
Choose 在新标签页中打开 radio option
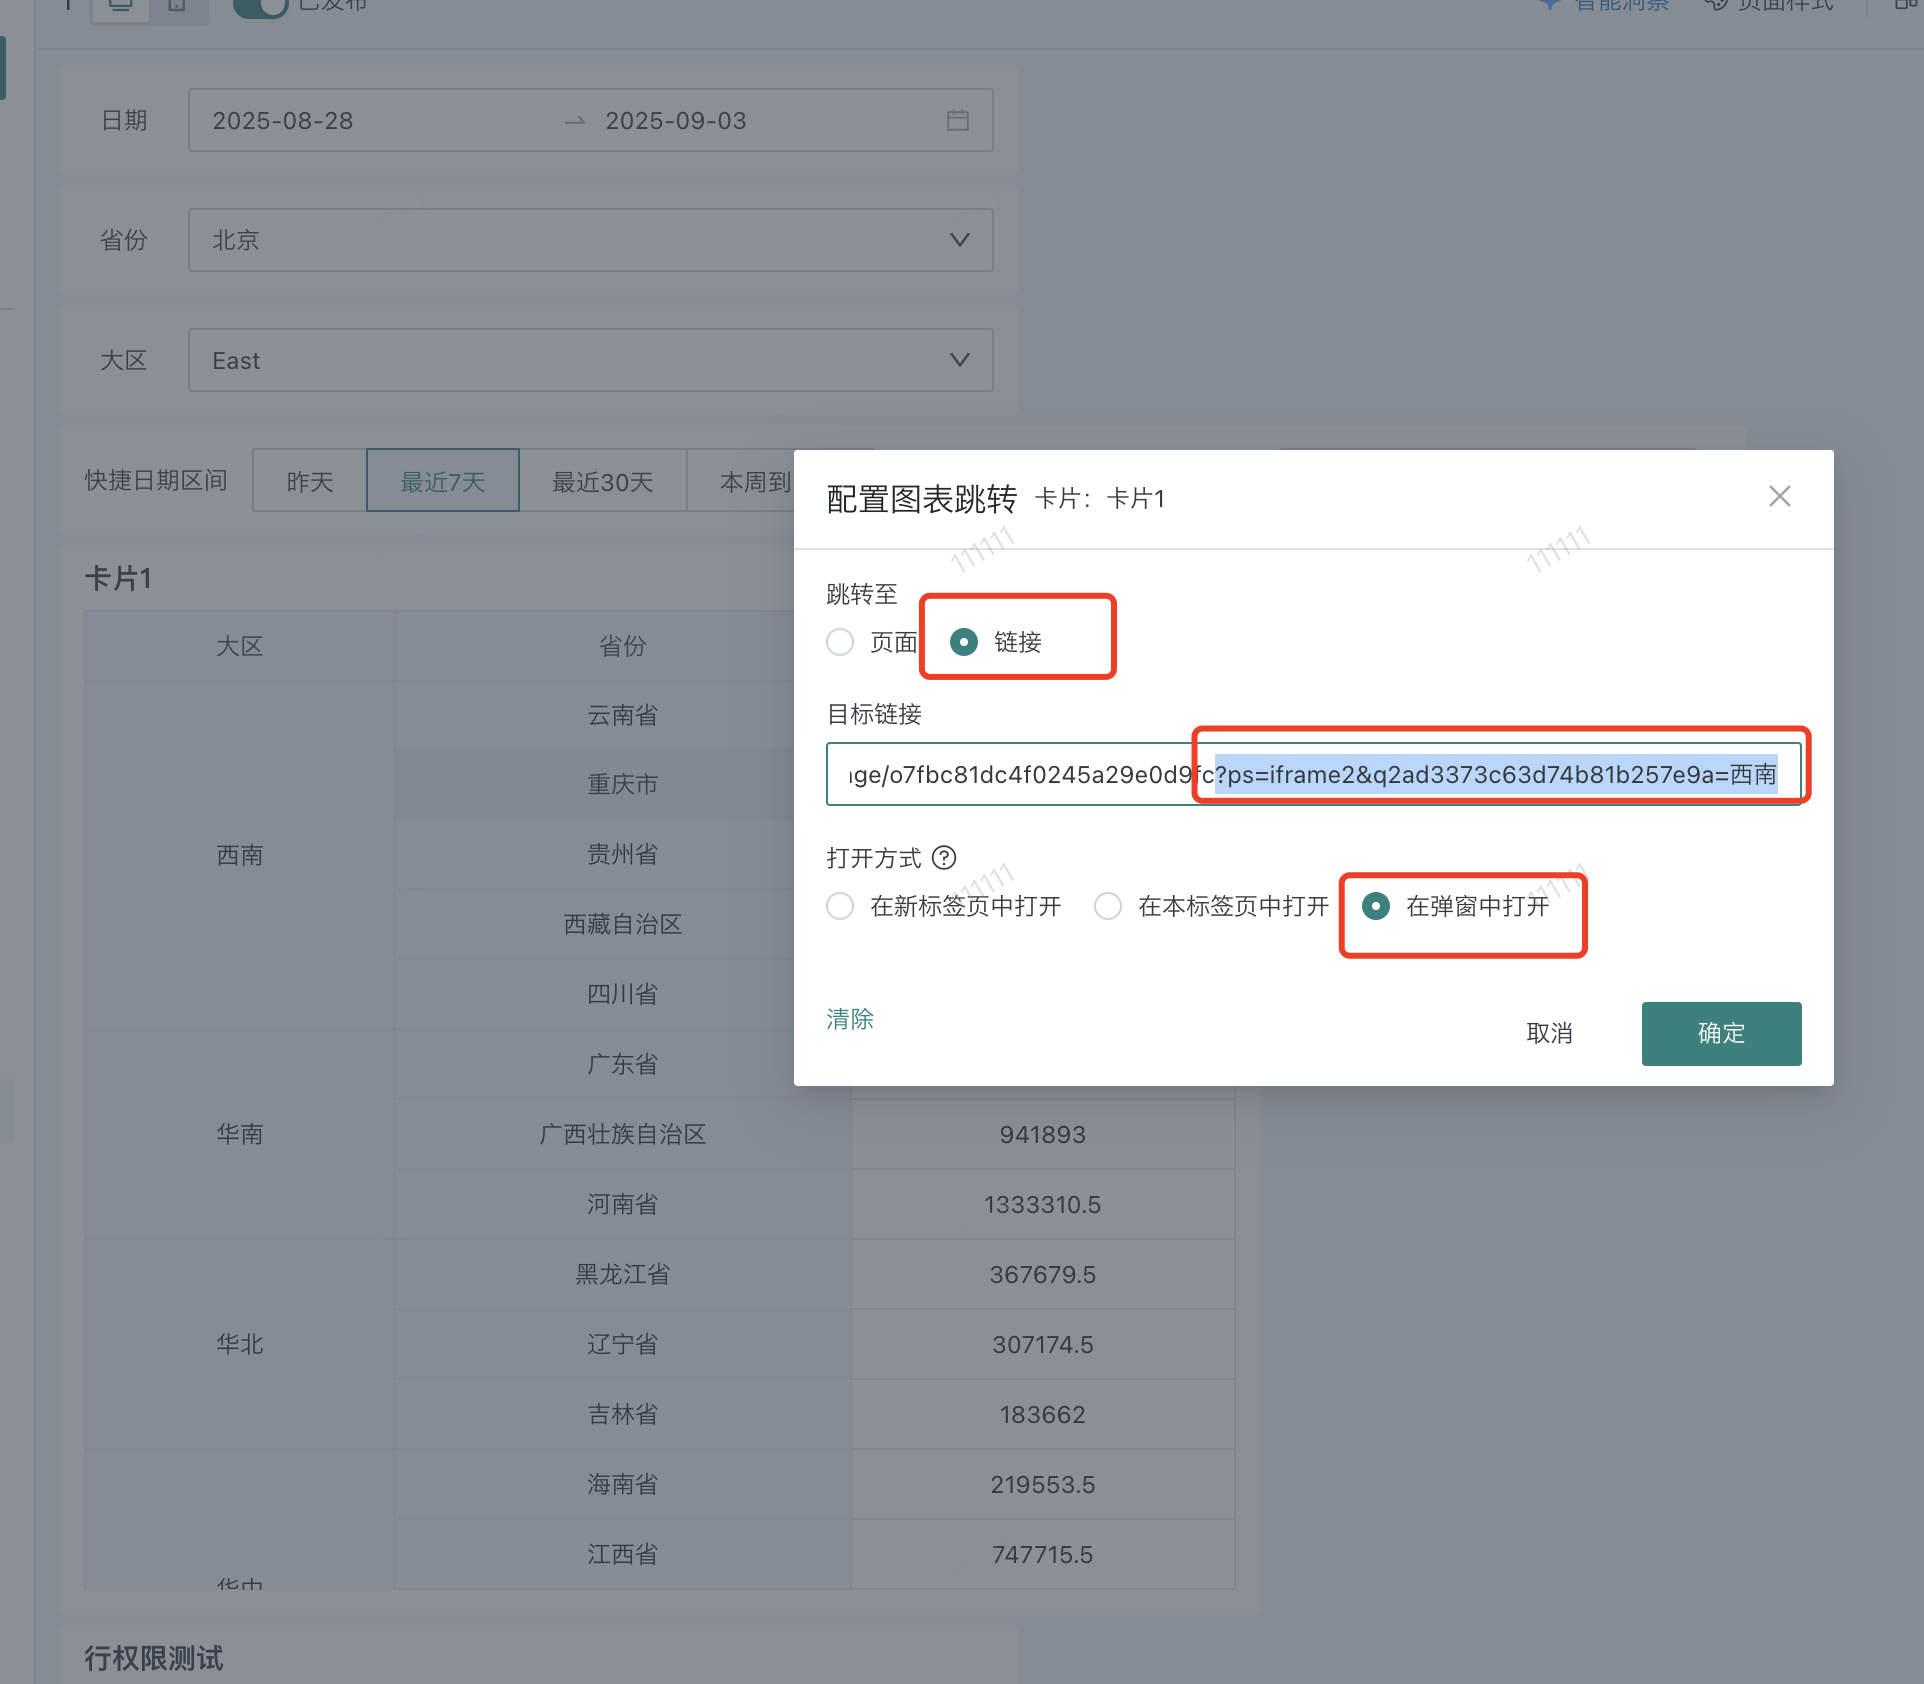click(840, 906)
